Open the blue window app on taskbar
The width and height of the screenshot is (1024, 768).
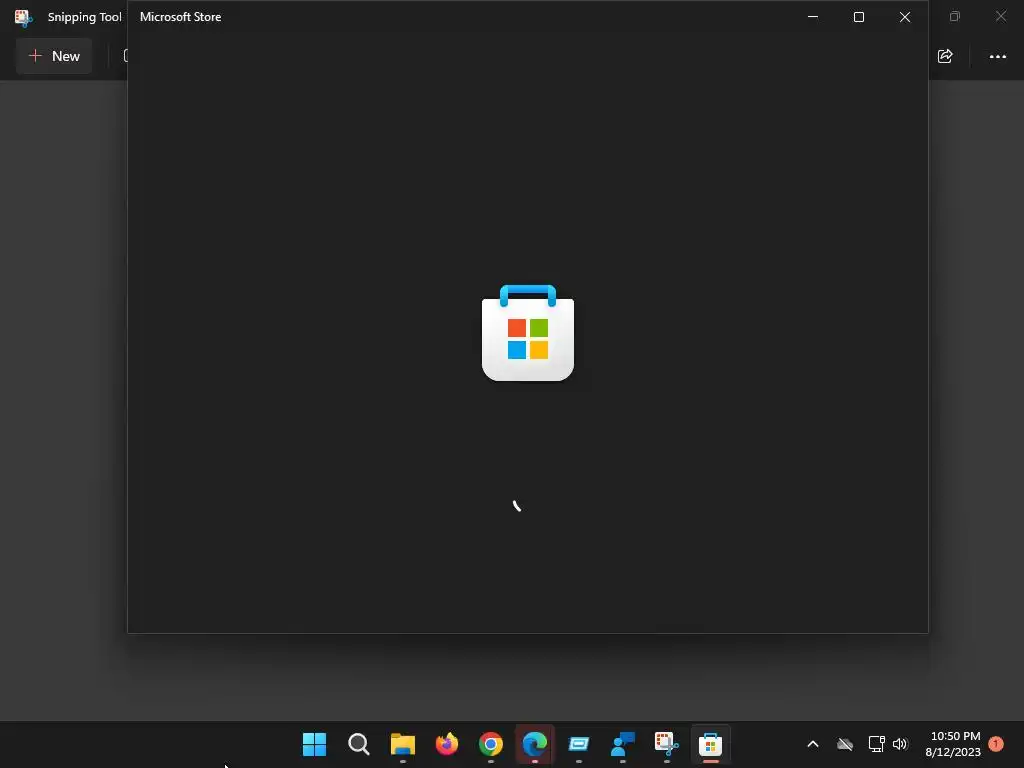pyautogui.click(x=579, y=744)
